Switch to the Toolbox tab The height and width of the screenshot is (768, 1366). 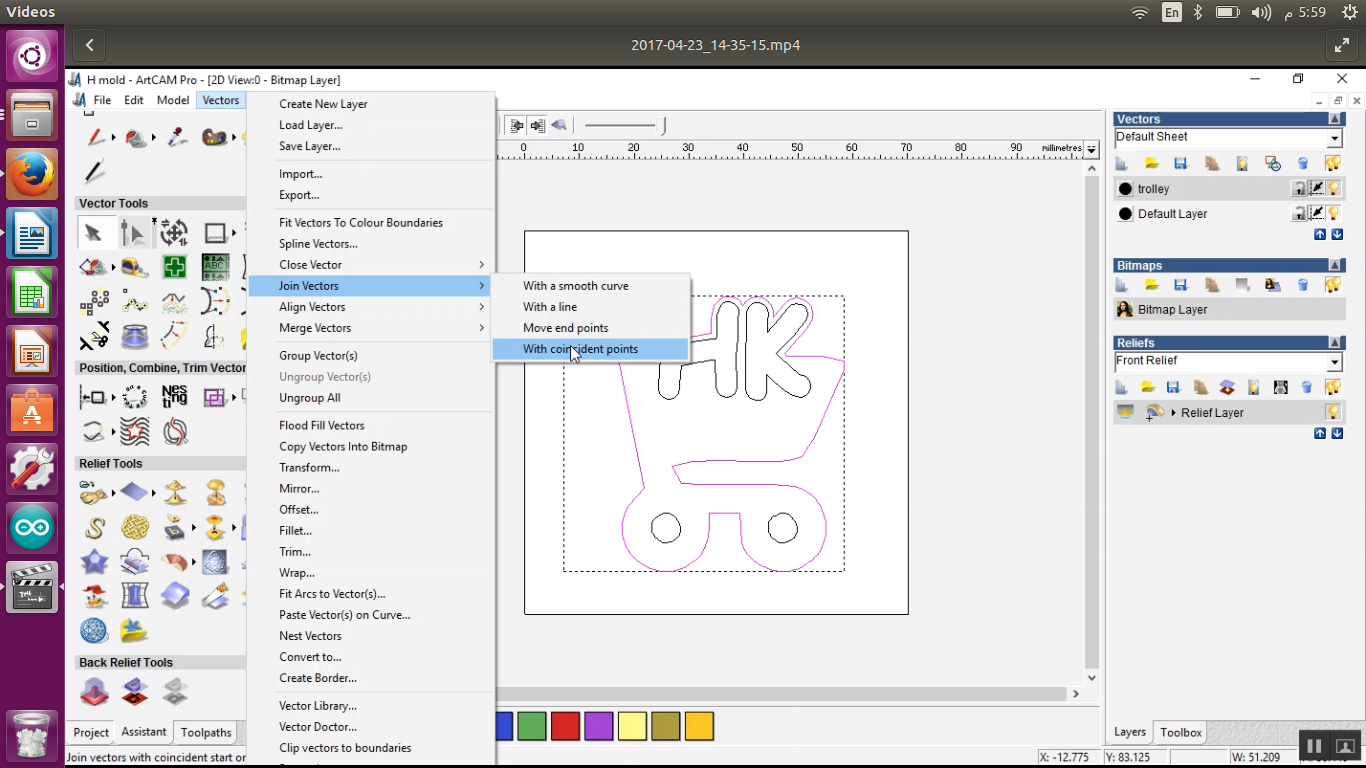(x=1181, y=732)
